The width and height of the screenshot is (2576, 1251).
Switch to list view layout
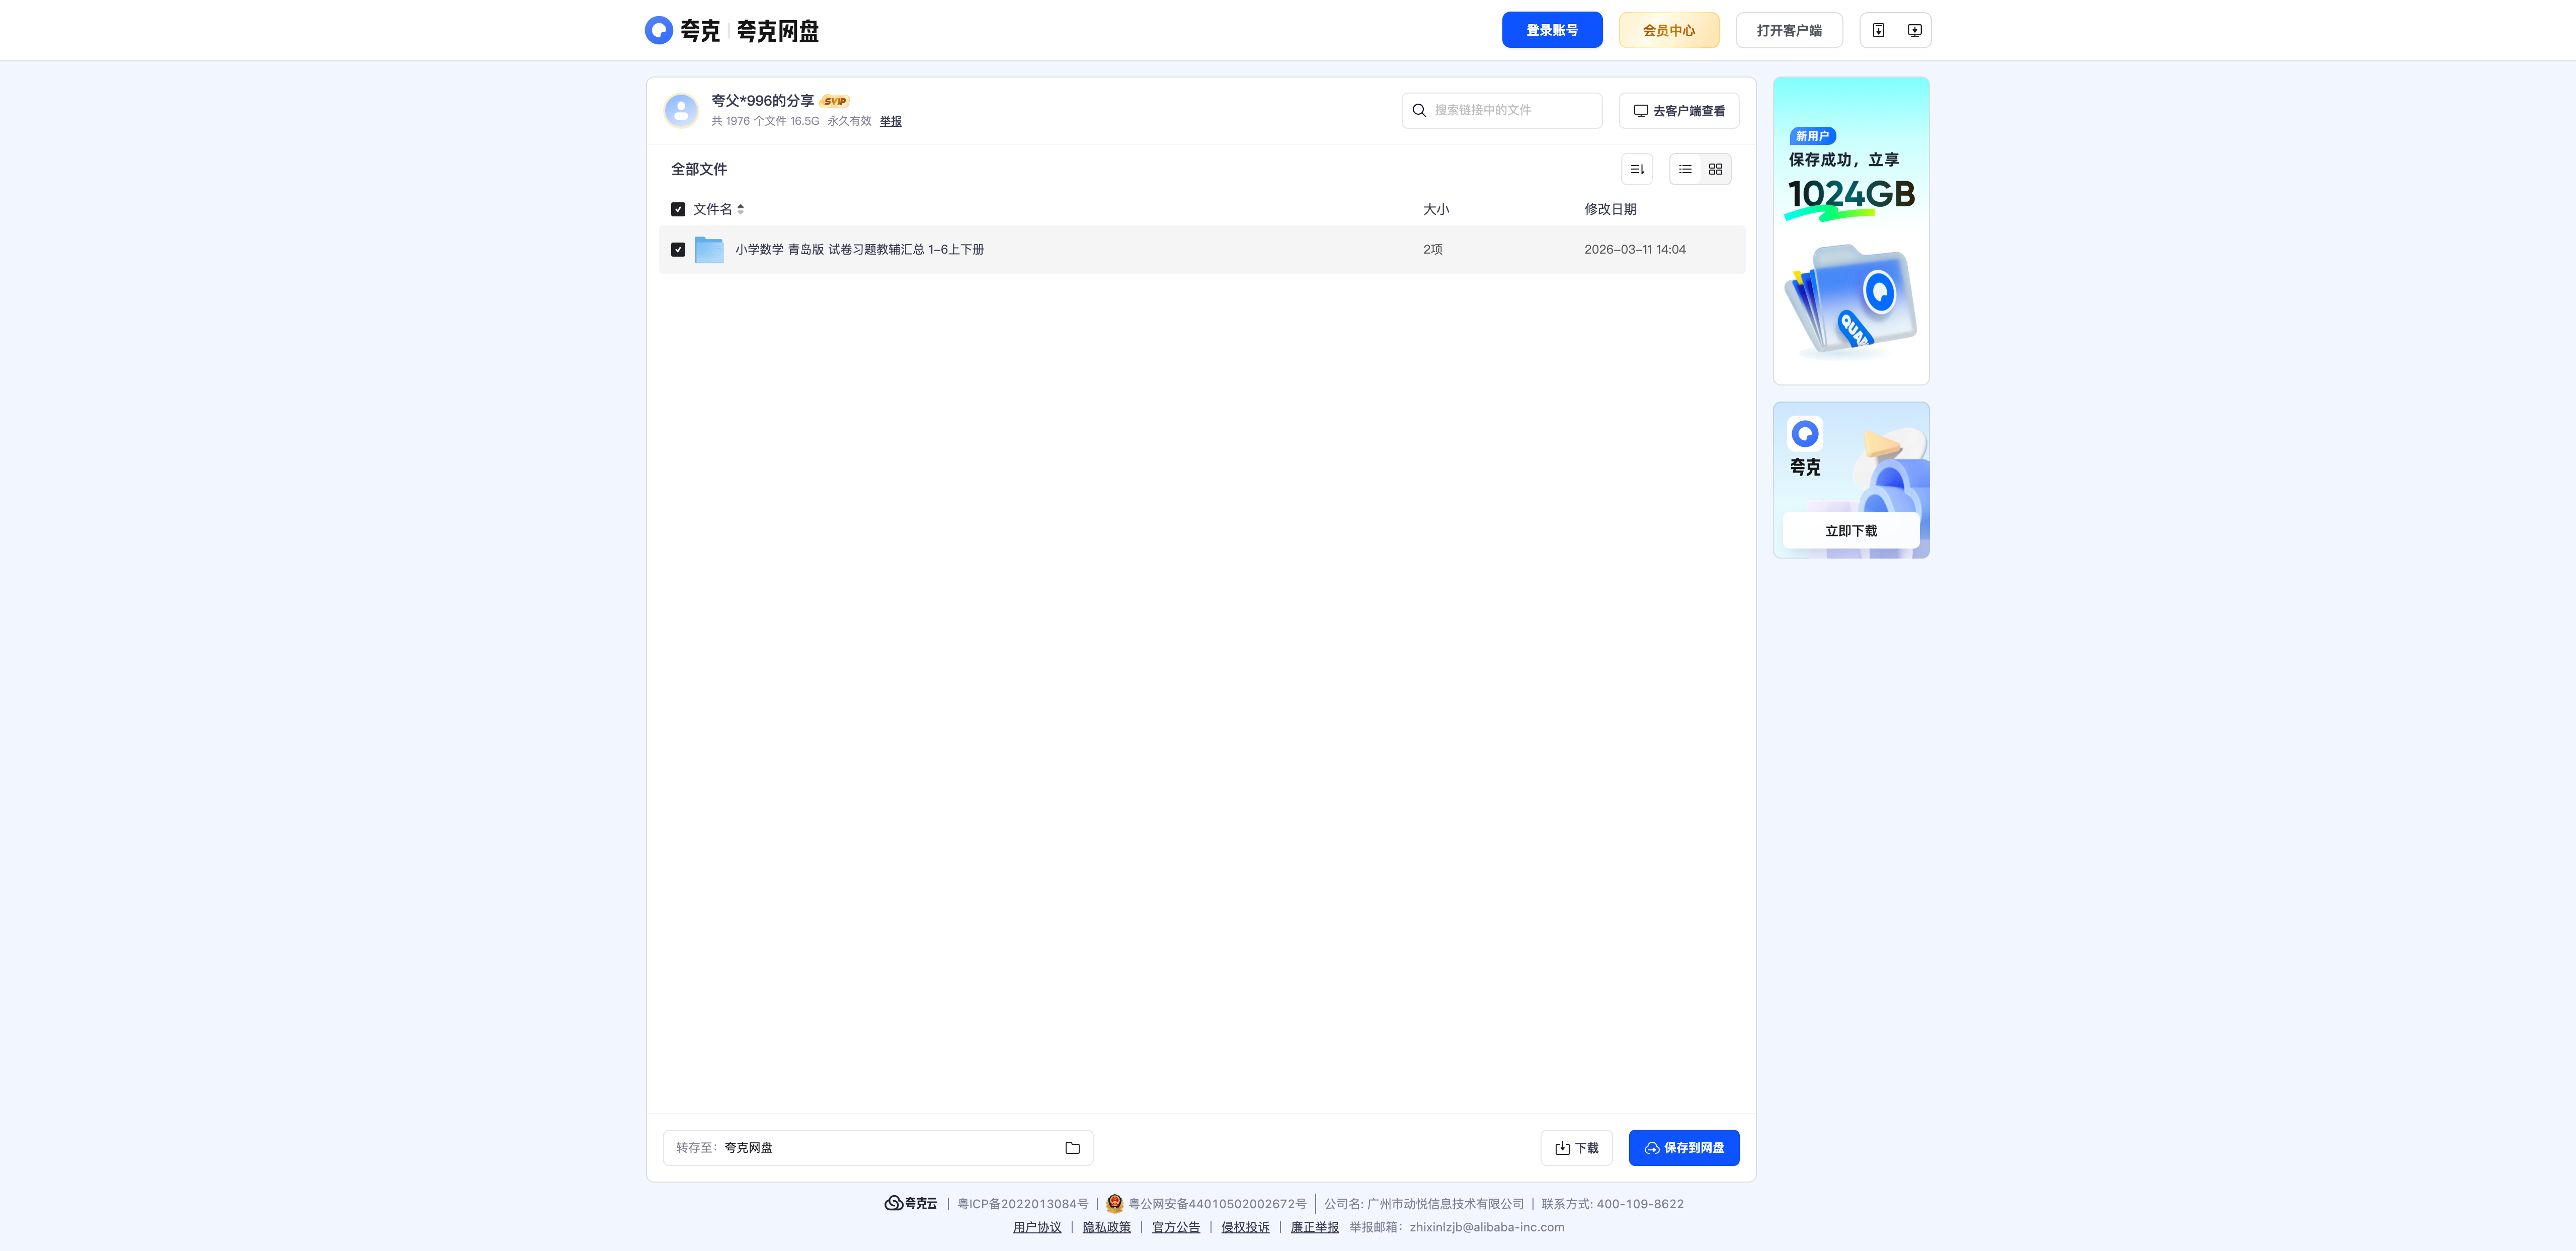[1685, 169]
